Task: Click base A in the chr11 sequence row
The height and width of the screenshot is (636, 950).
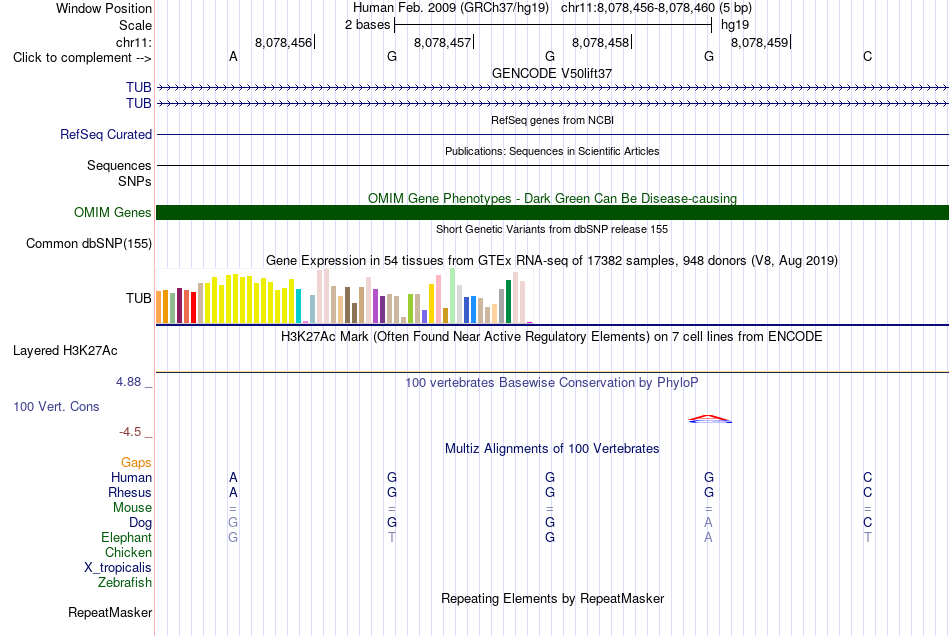Action: tap(233, 56)
